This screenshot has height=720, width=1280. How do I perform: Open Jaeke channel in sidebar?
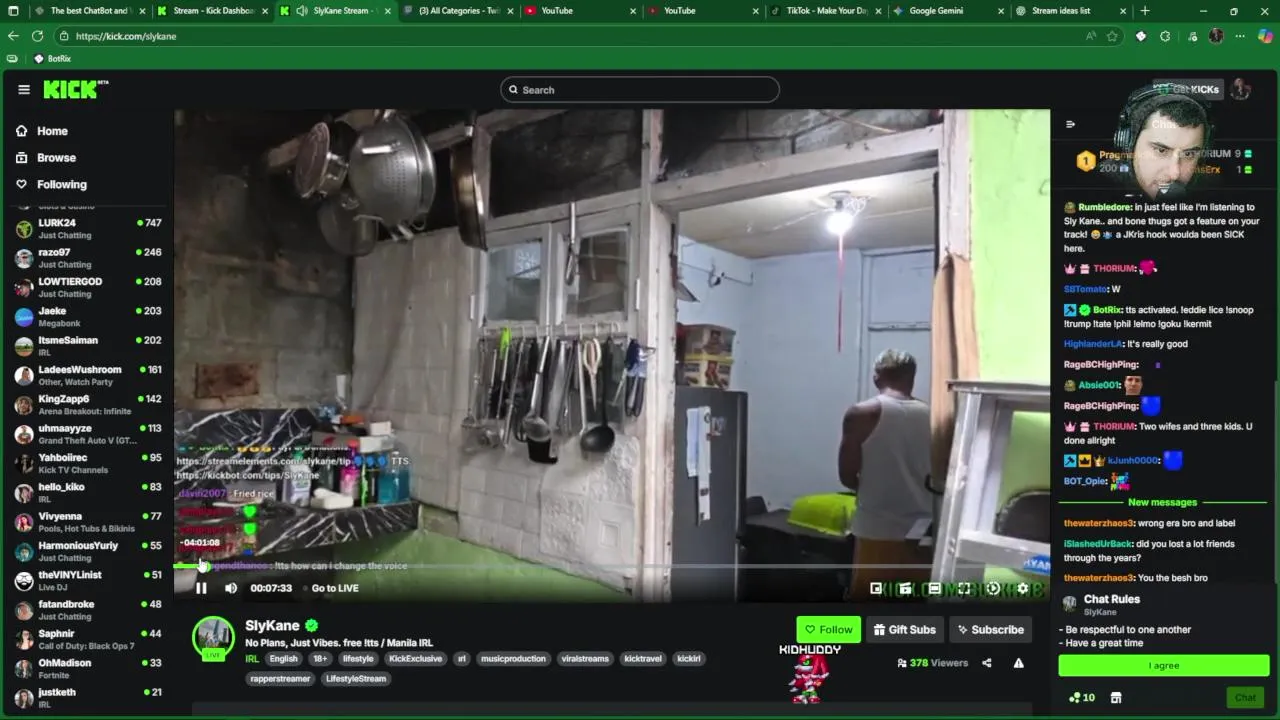click(87, 317)
